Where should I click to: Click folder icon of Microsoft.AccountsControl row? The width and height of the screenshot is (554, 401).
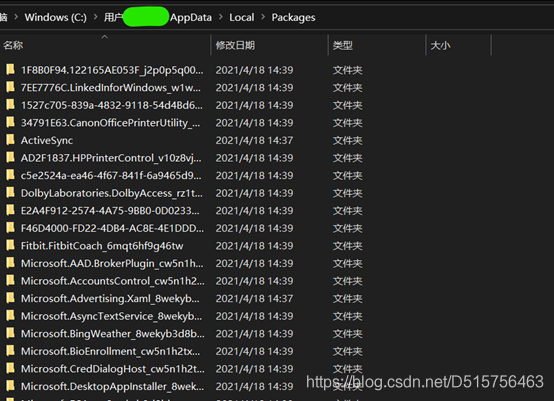10,281
